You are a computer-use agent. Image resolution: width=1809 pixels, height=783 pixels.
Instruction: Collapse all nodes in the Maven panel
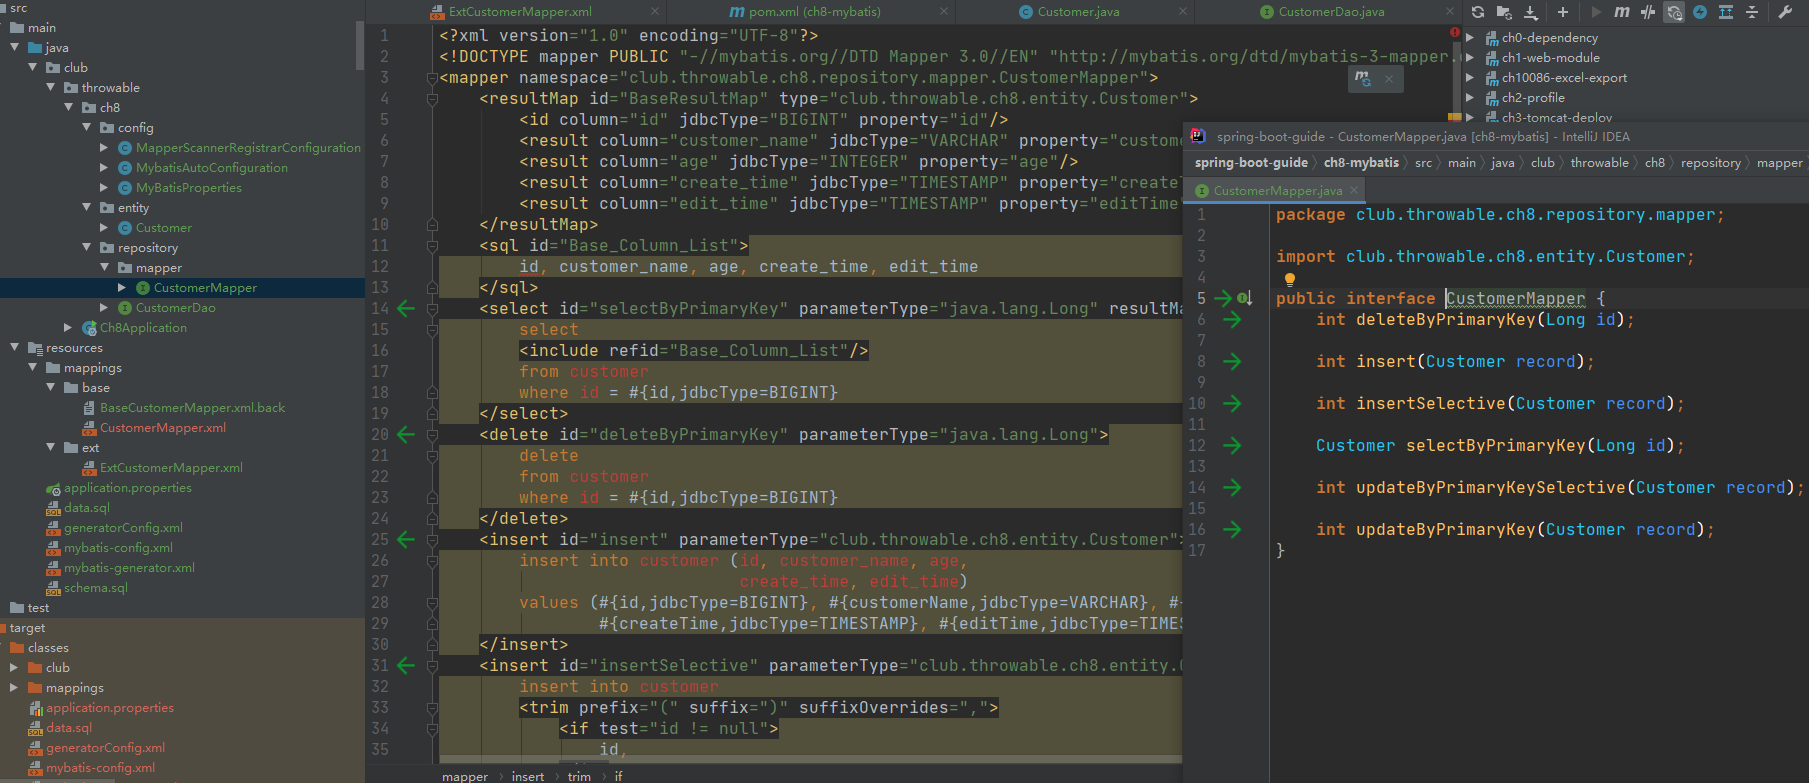(1752, 12)
